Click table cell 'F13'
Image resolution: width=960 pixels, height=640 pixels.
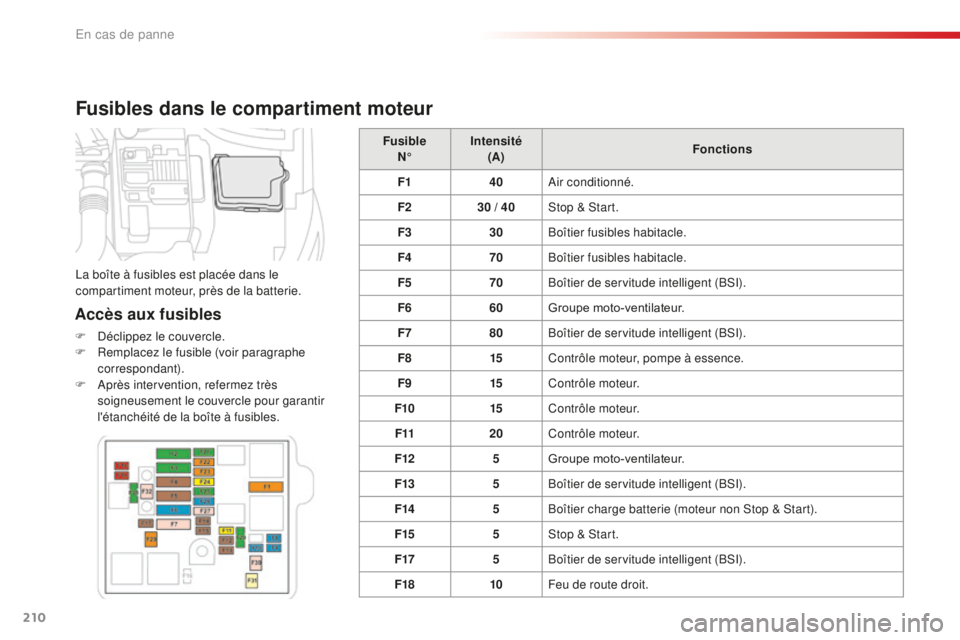(405, 483)
